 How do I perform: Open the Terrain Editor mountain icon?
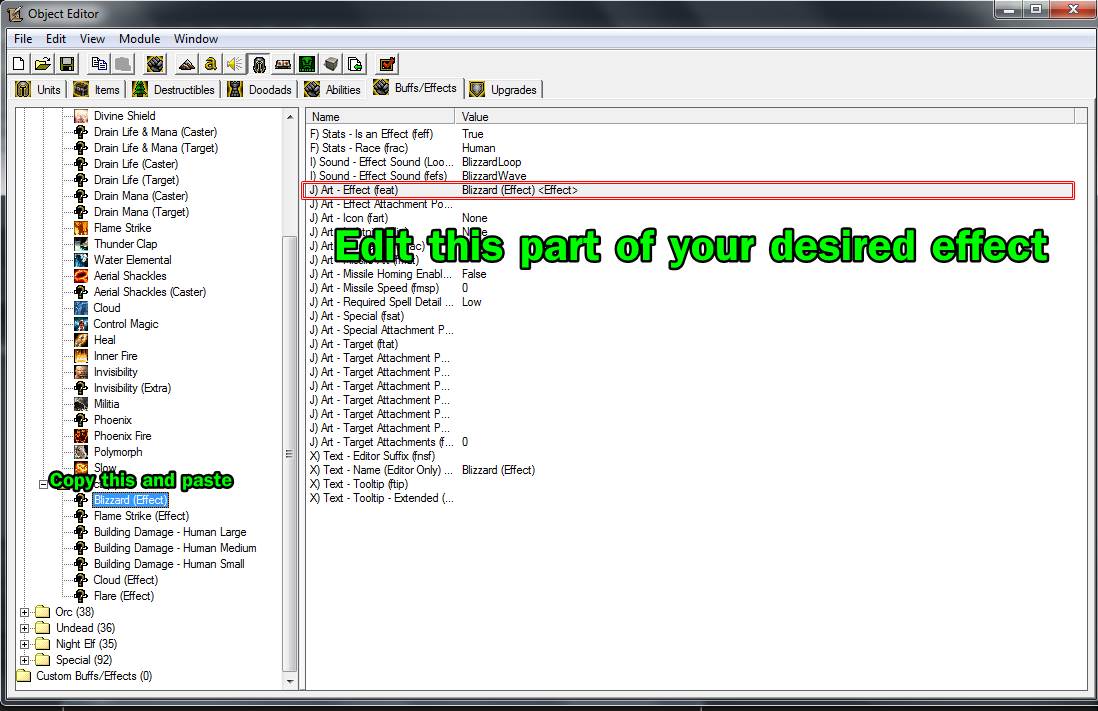[x=186, y=64]
